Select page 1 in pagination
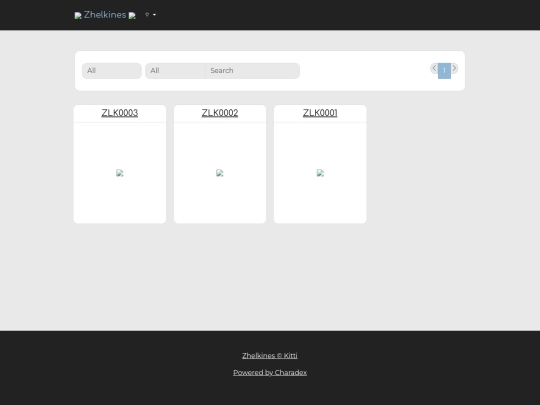Image resolution: width=540 pixels, height=405 pixels. (444, 71)
